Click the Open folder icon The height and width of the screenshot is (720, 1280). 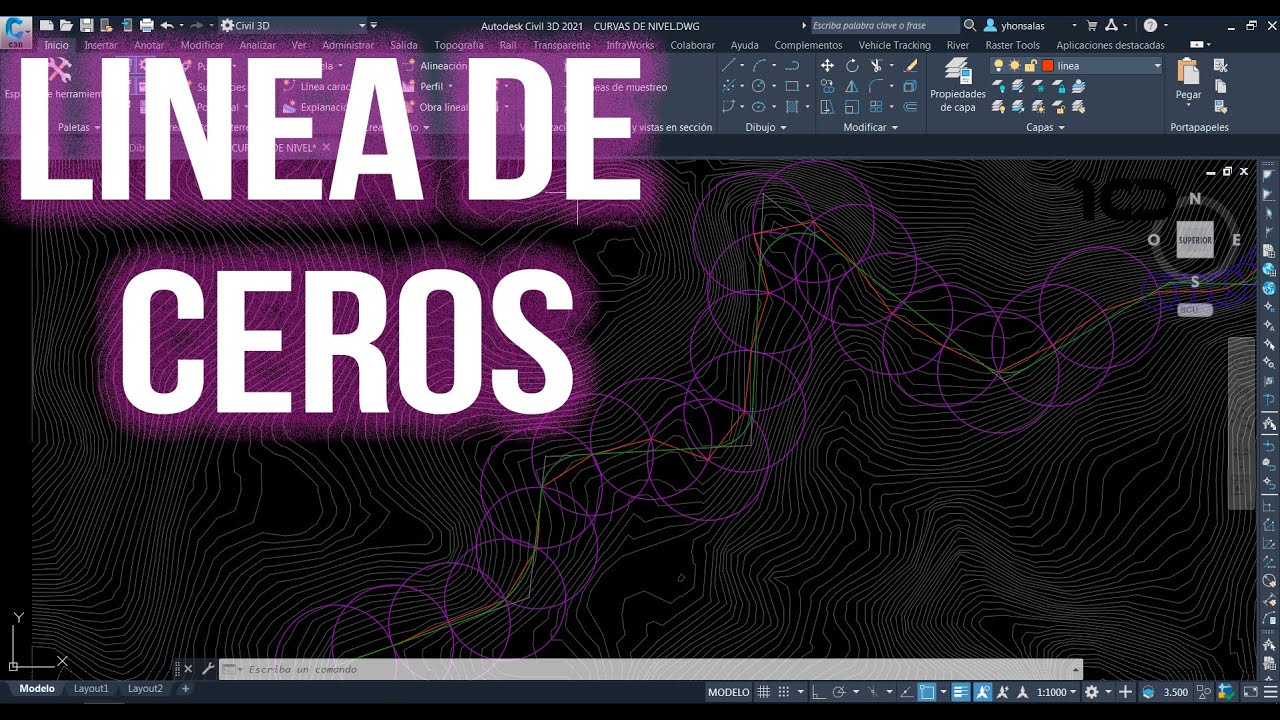click(66, 25)
